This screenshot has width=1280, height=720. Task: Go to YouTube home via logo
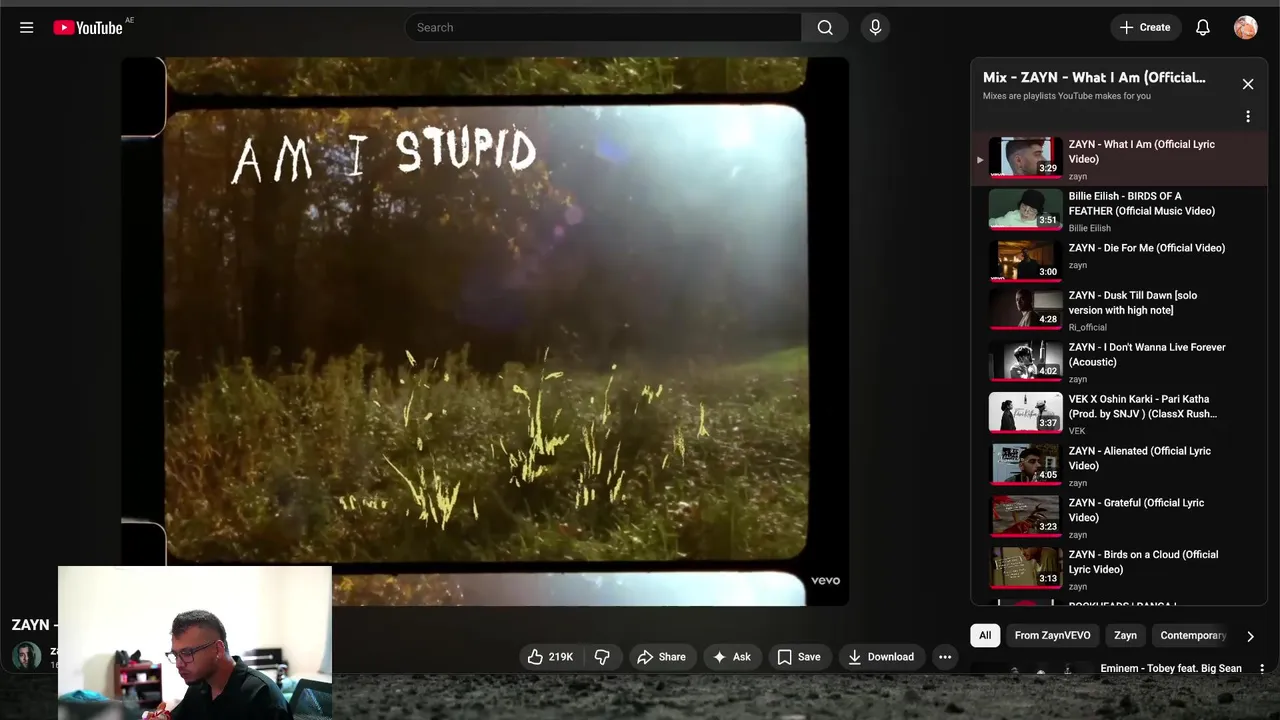(x=88, y=28)
